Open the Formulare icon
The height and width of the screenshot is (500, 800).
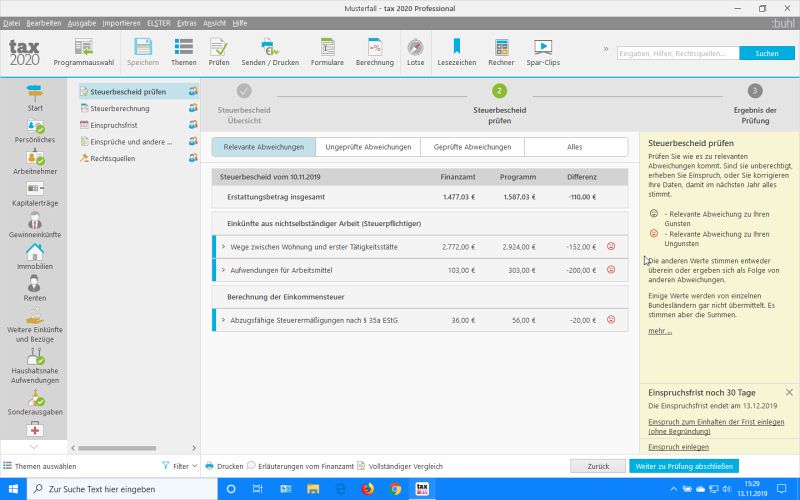coord(327,51)
